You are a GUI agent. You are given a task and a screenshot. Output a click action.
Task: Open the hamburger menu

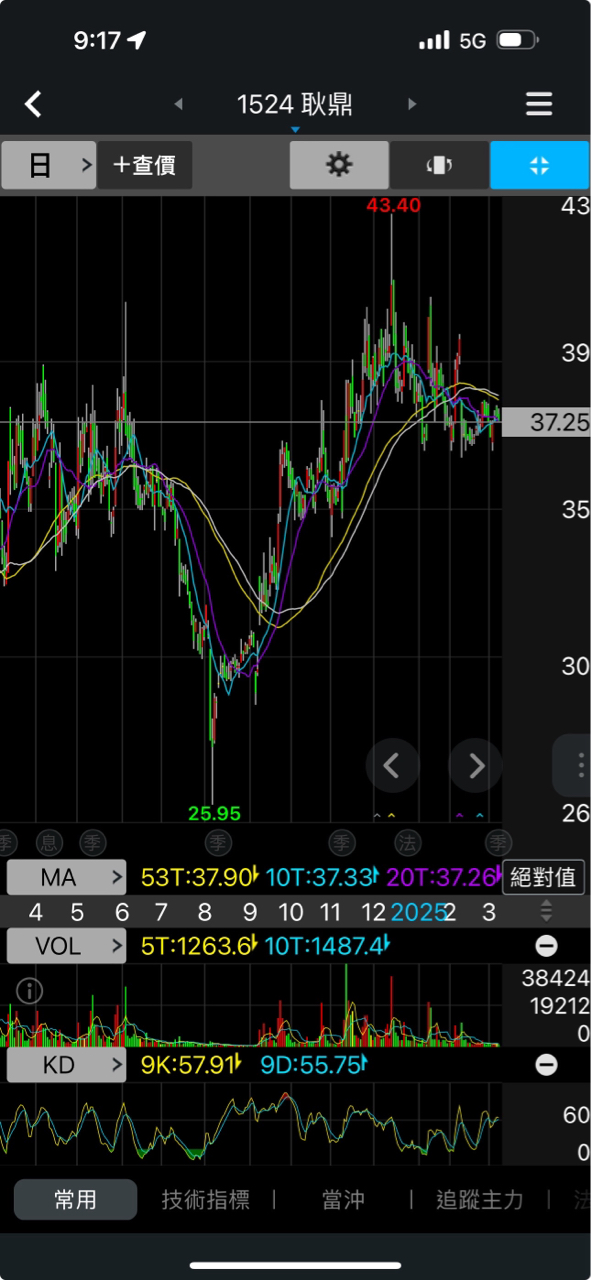click(539, 104)
